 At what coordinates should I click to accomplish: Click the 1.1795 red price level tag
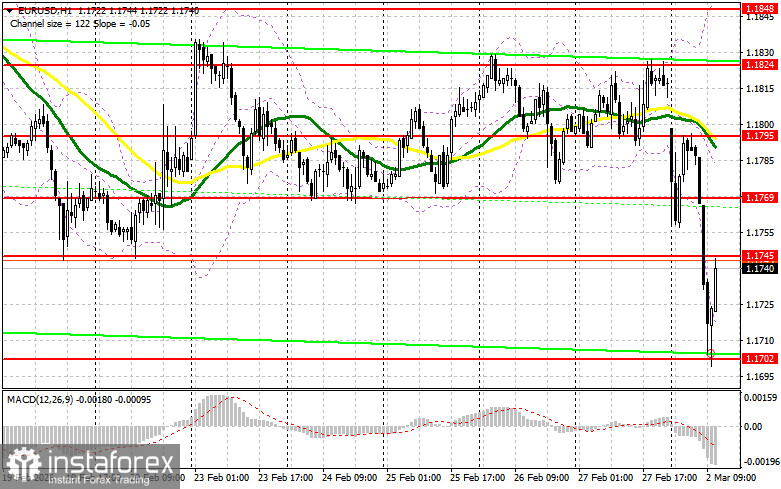point(760,135)
